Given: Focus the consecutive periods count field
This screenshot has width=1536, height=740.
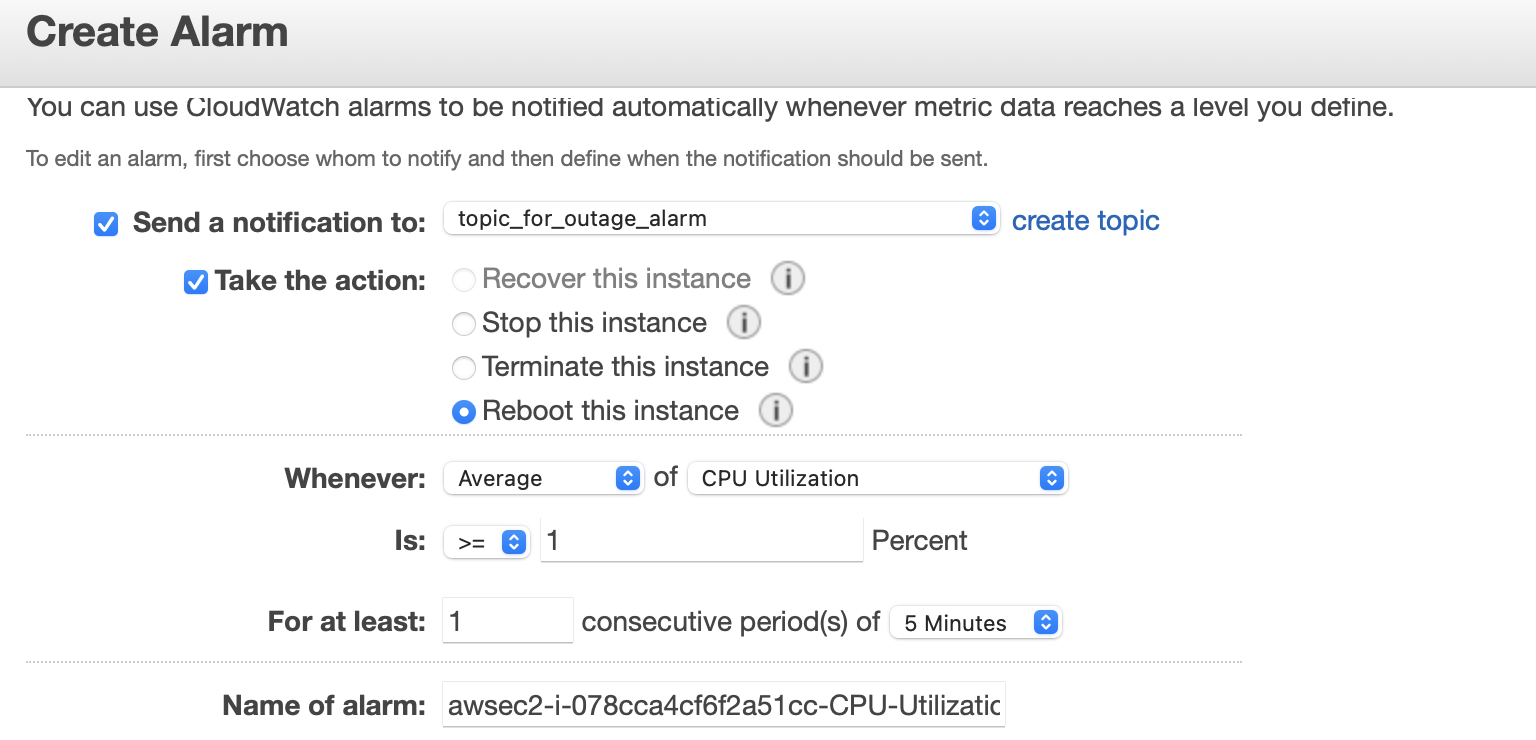Looking at the screenshot, I should point(508,621).
